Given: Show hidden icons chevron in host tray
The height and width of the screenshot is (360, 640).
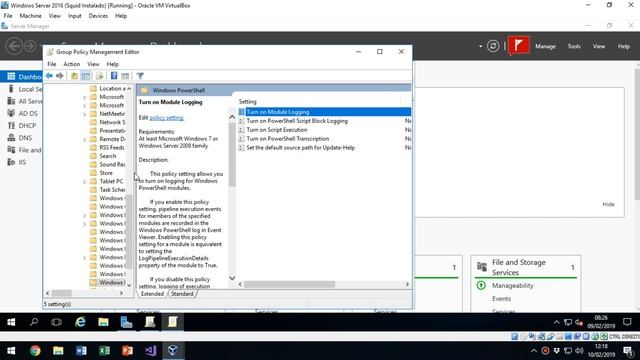Looking at the screenshot, I should pos(534,351).
